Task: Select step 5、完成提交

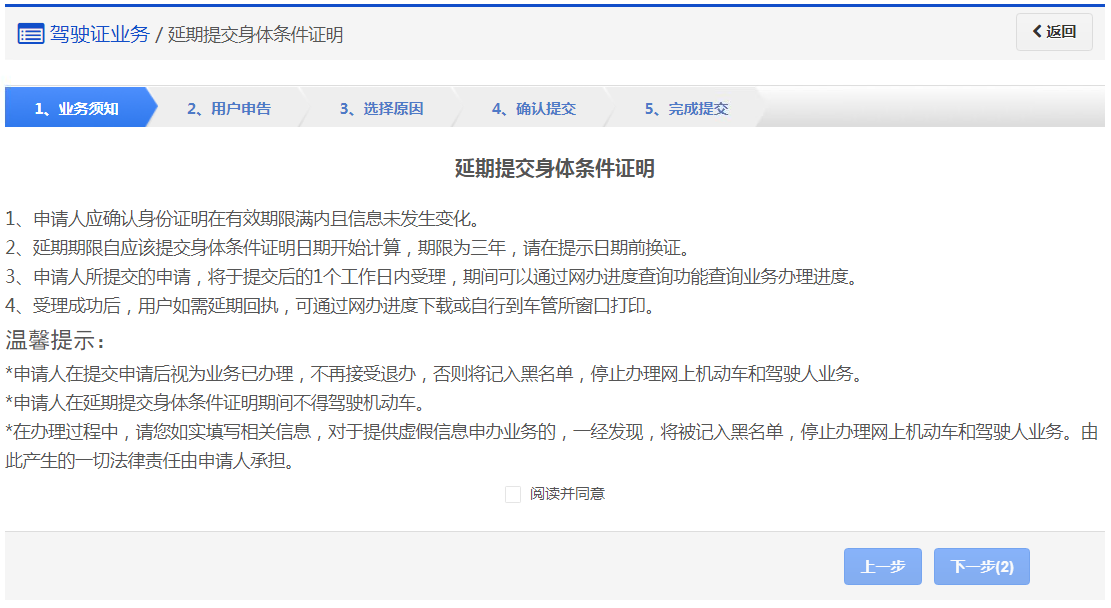Action: pyautogui.click(x=686, y=109)
